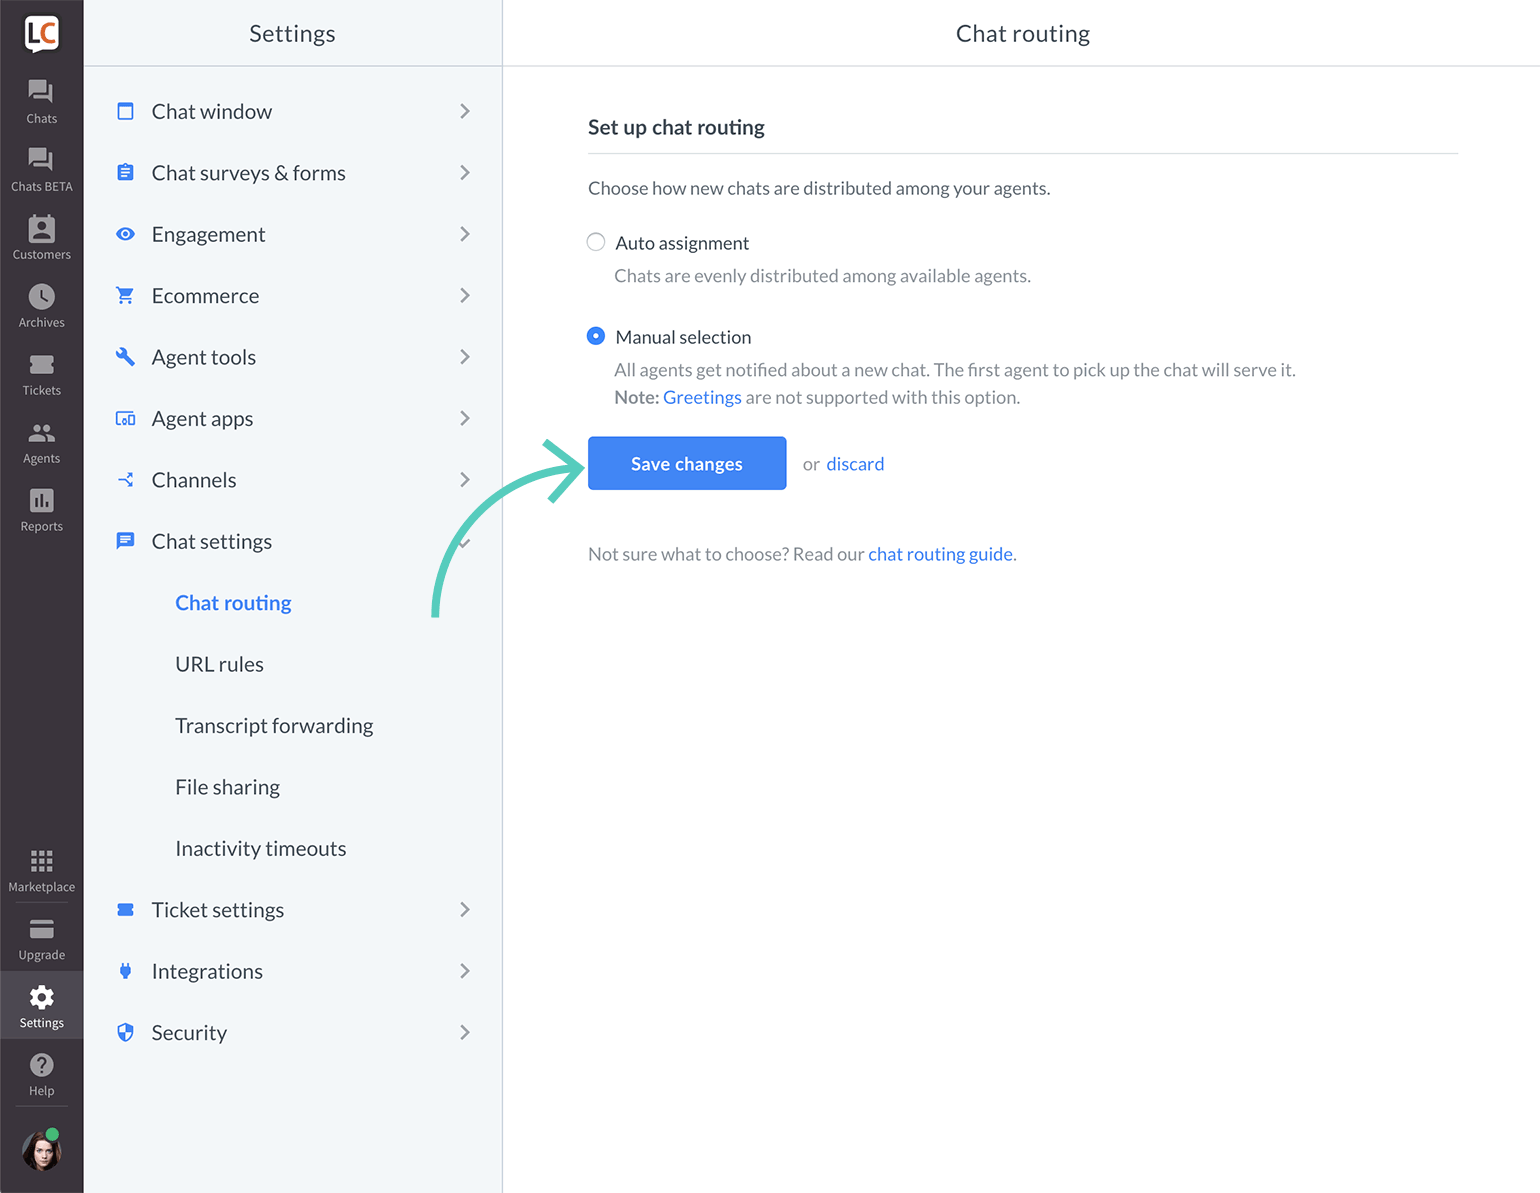1540x1193 pixels.
Task: Open the Agents people icon
Action: point(41,433)
